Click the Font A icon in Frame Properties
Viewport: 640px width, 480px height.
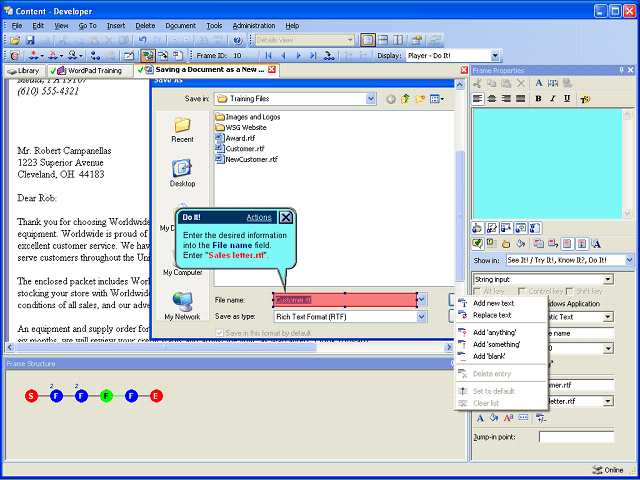[538, 83]
